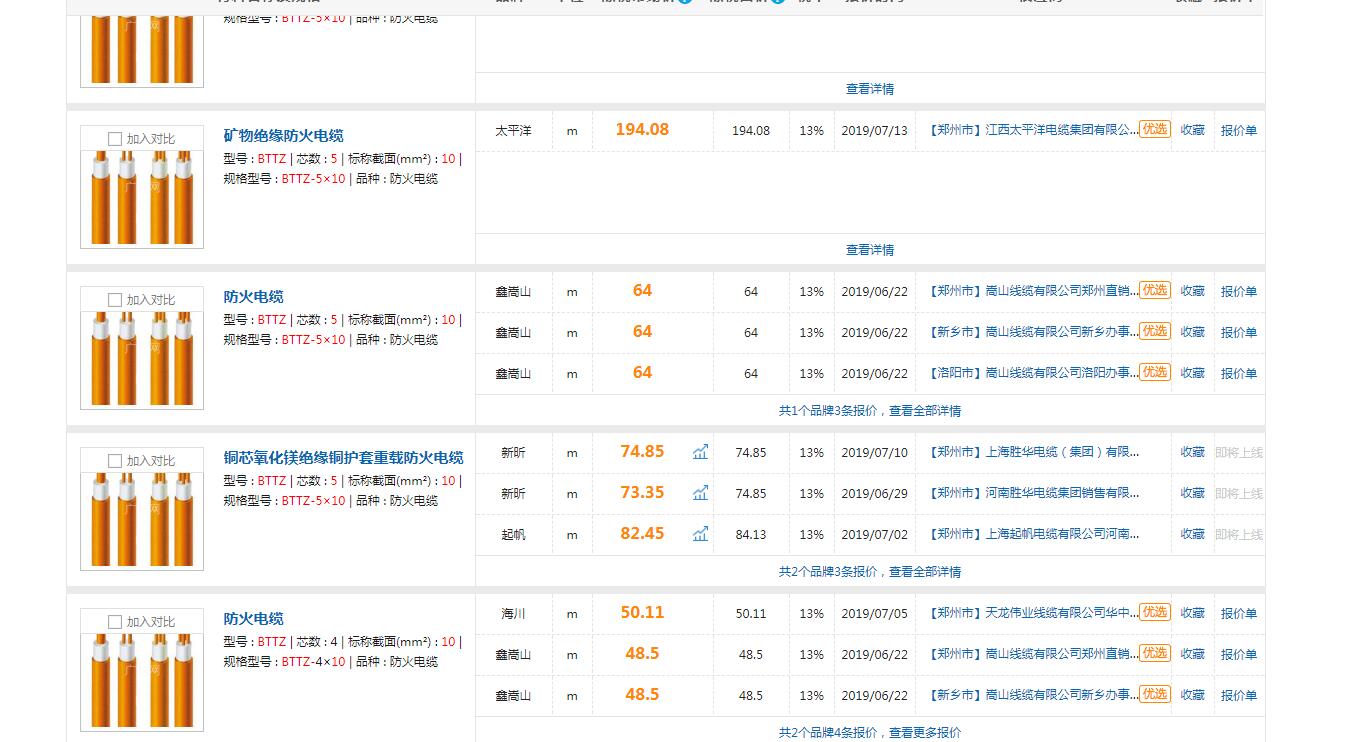Open 共1个品牌3条报价，查看全部详情 link

(870, 411)
